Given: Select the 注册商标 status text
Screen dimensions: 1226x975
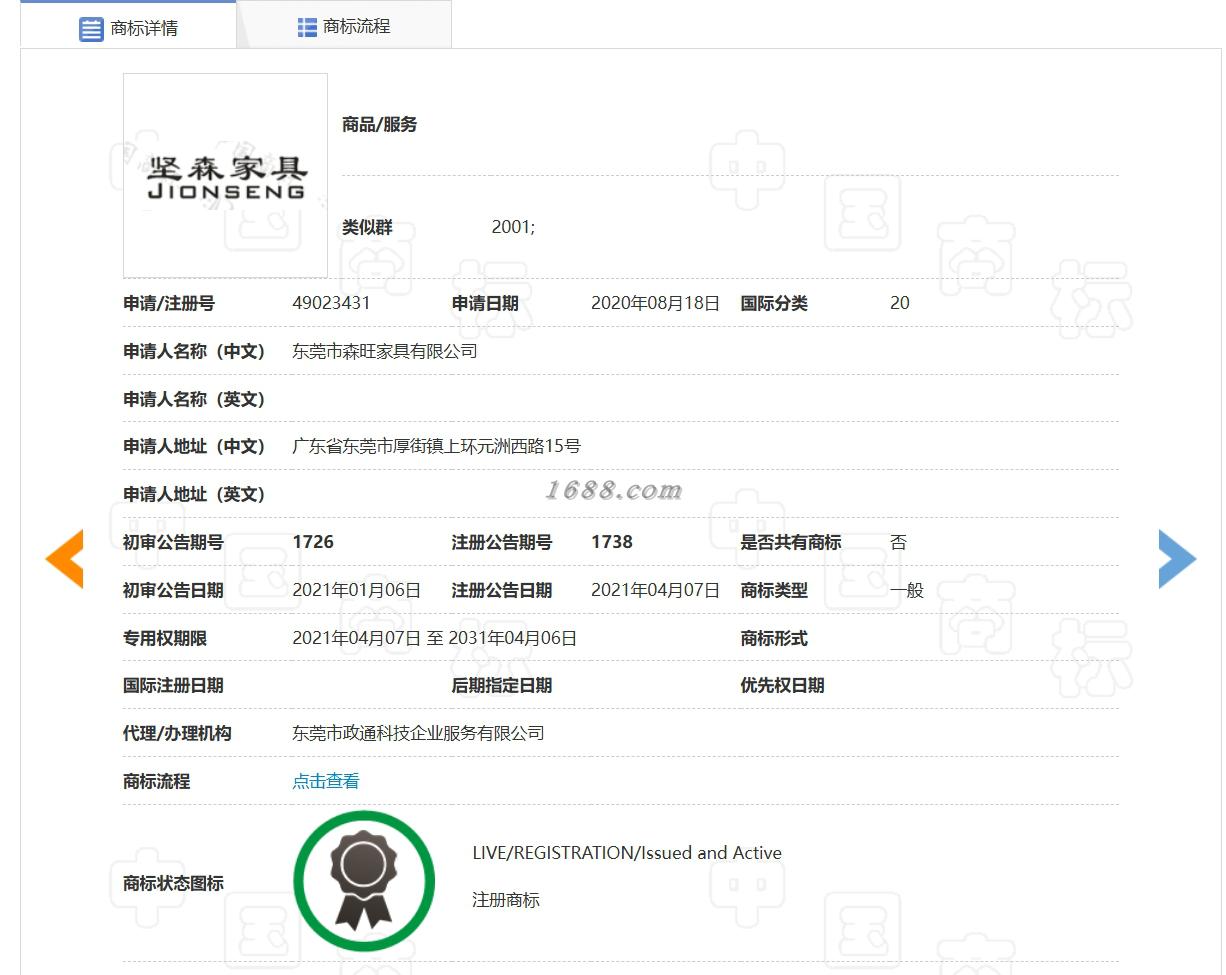Looking at the screenshot, I should [506, 900].
